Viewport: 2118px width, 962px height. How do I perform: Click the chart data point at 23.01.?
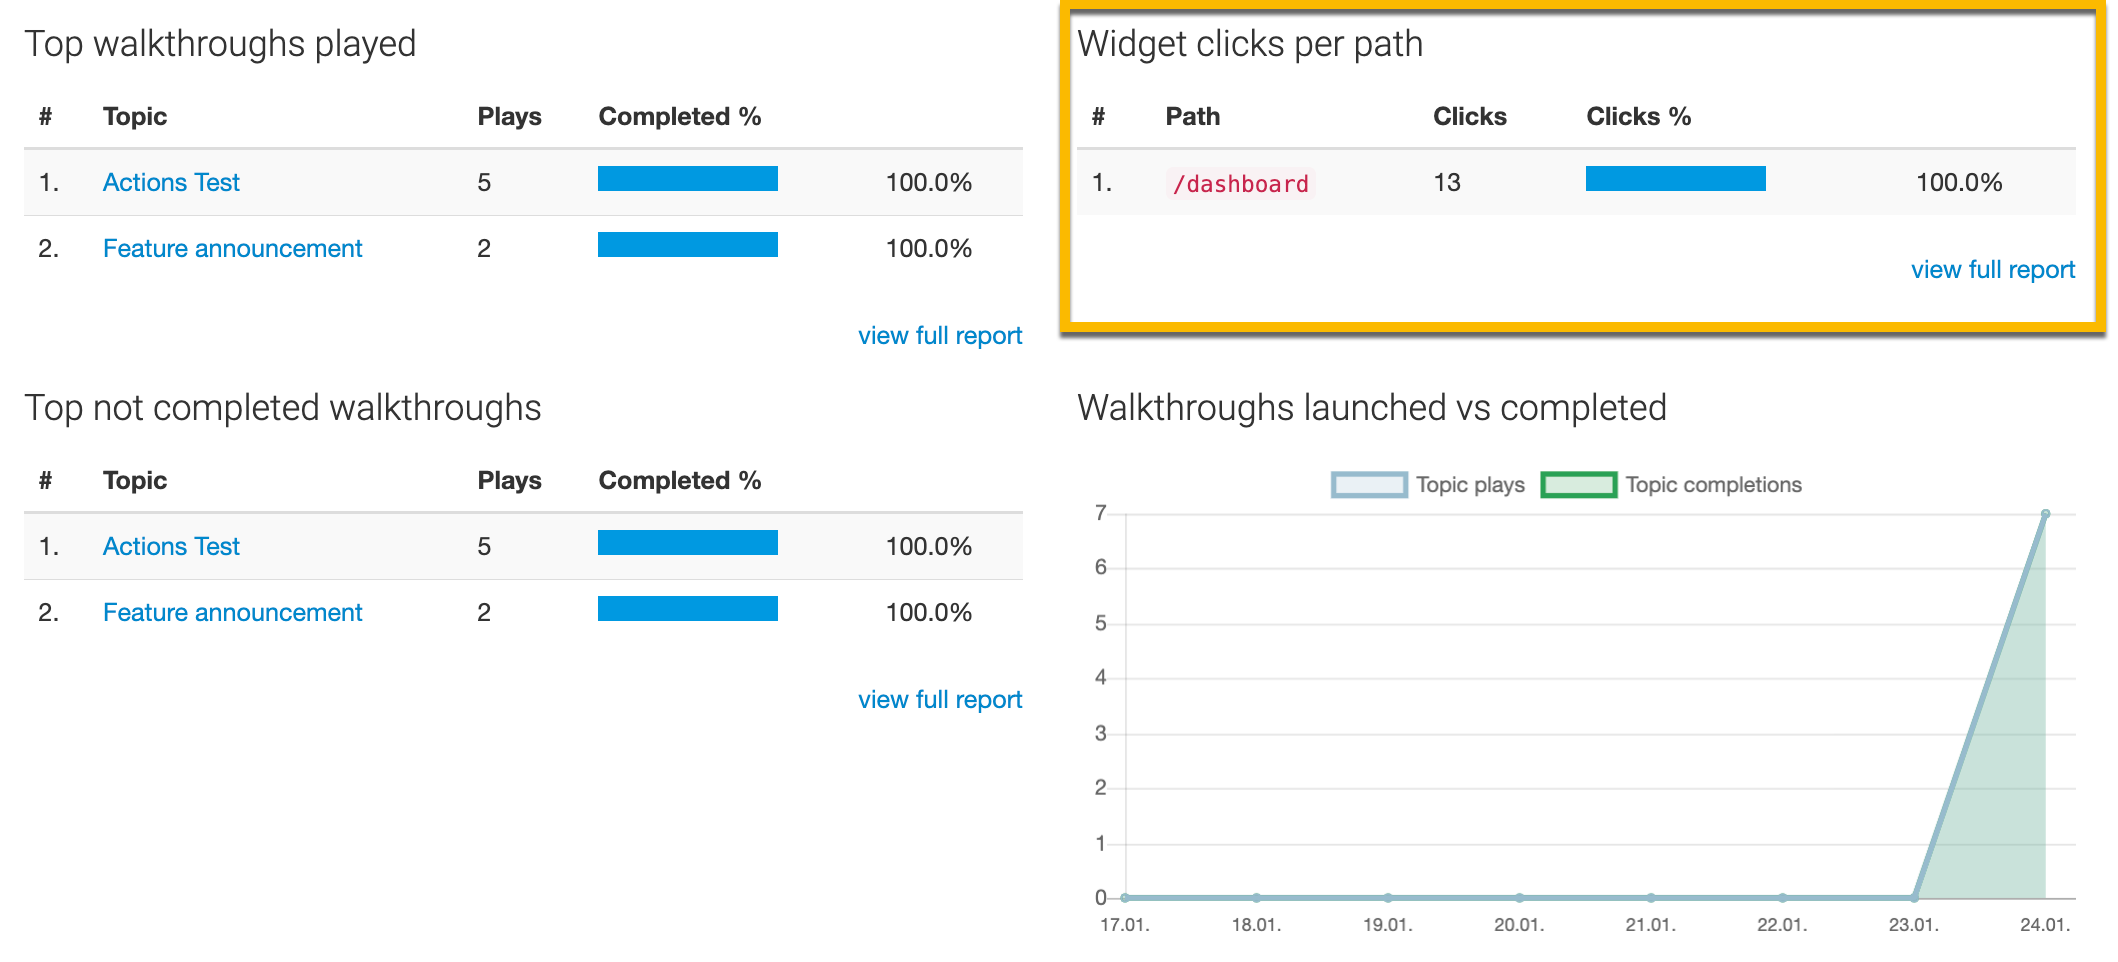point(1914,897)
